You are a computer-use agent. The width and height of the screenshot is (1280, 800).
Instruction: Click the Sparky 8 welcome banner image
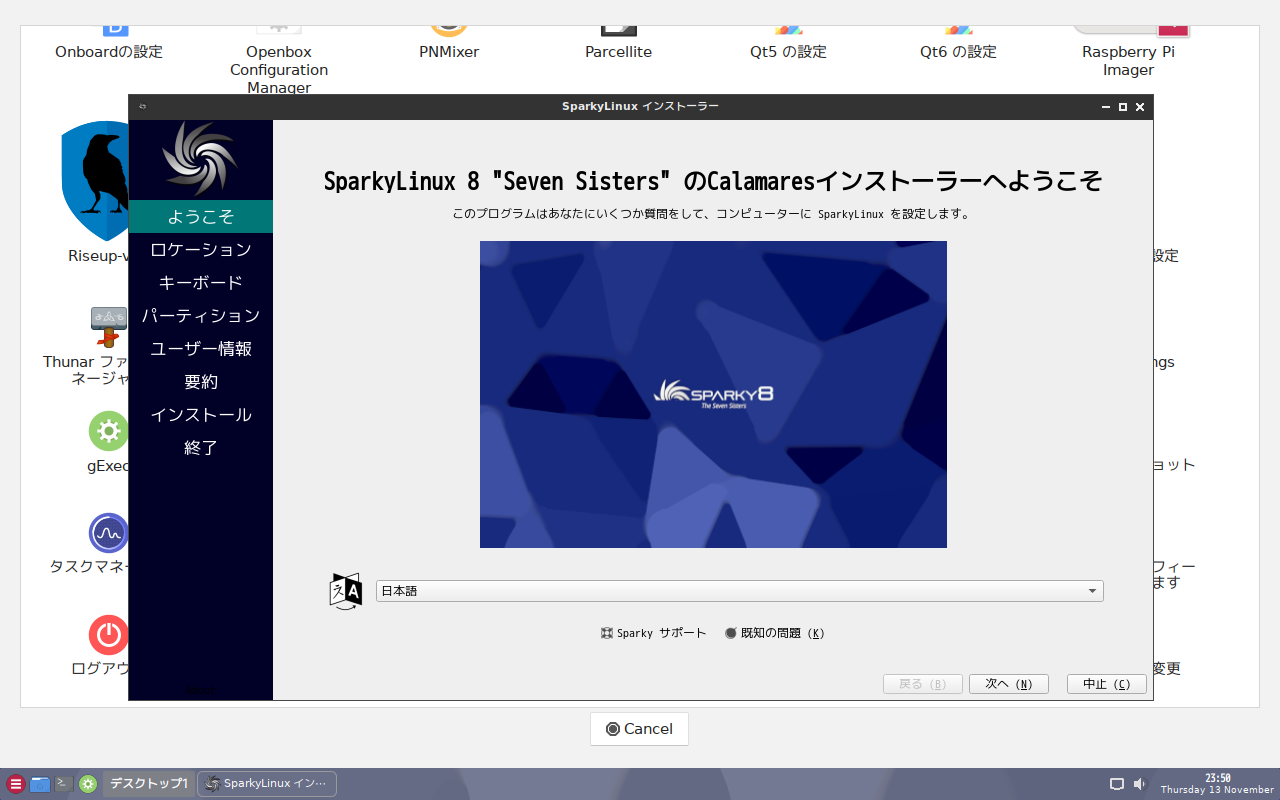coord(713,394)
